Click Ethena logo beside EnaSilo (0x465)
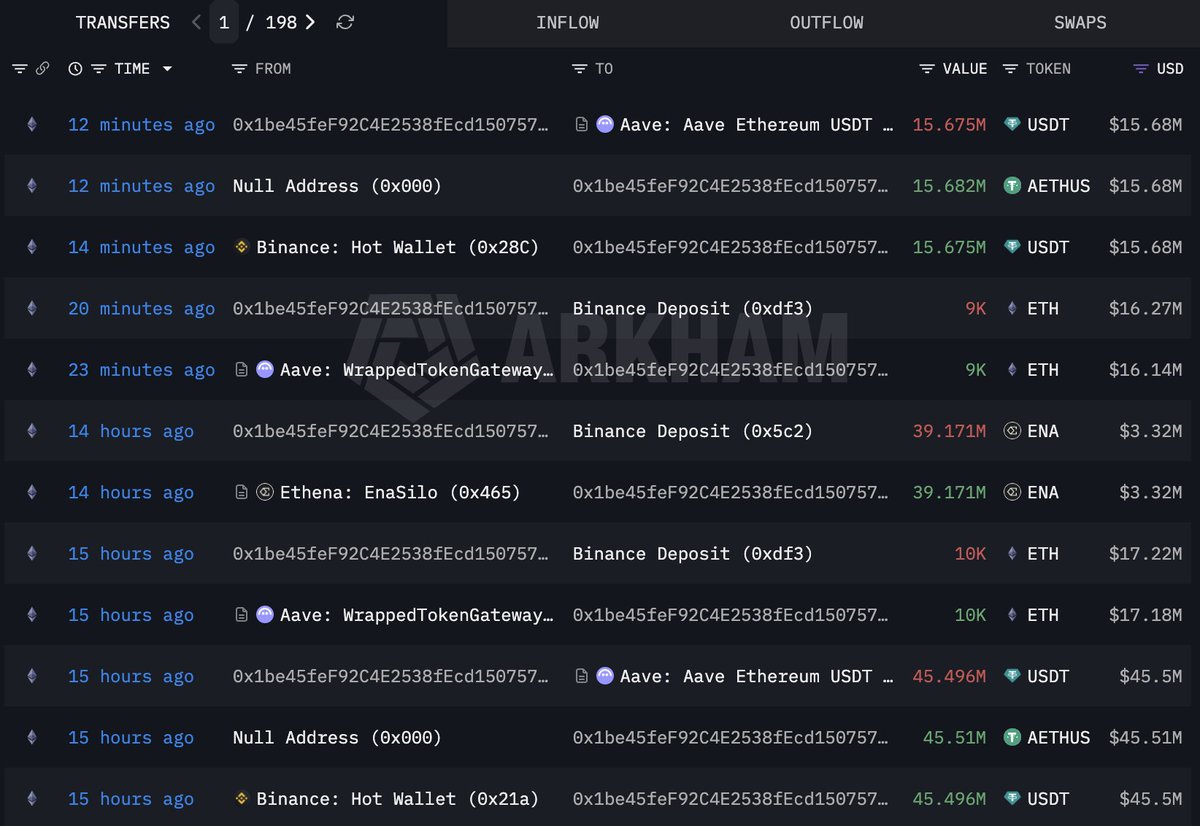Image resolution: width=1200 pixels, height=826 pixels. 265,492
